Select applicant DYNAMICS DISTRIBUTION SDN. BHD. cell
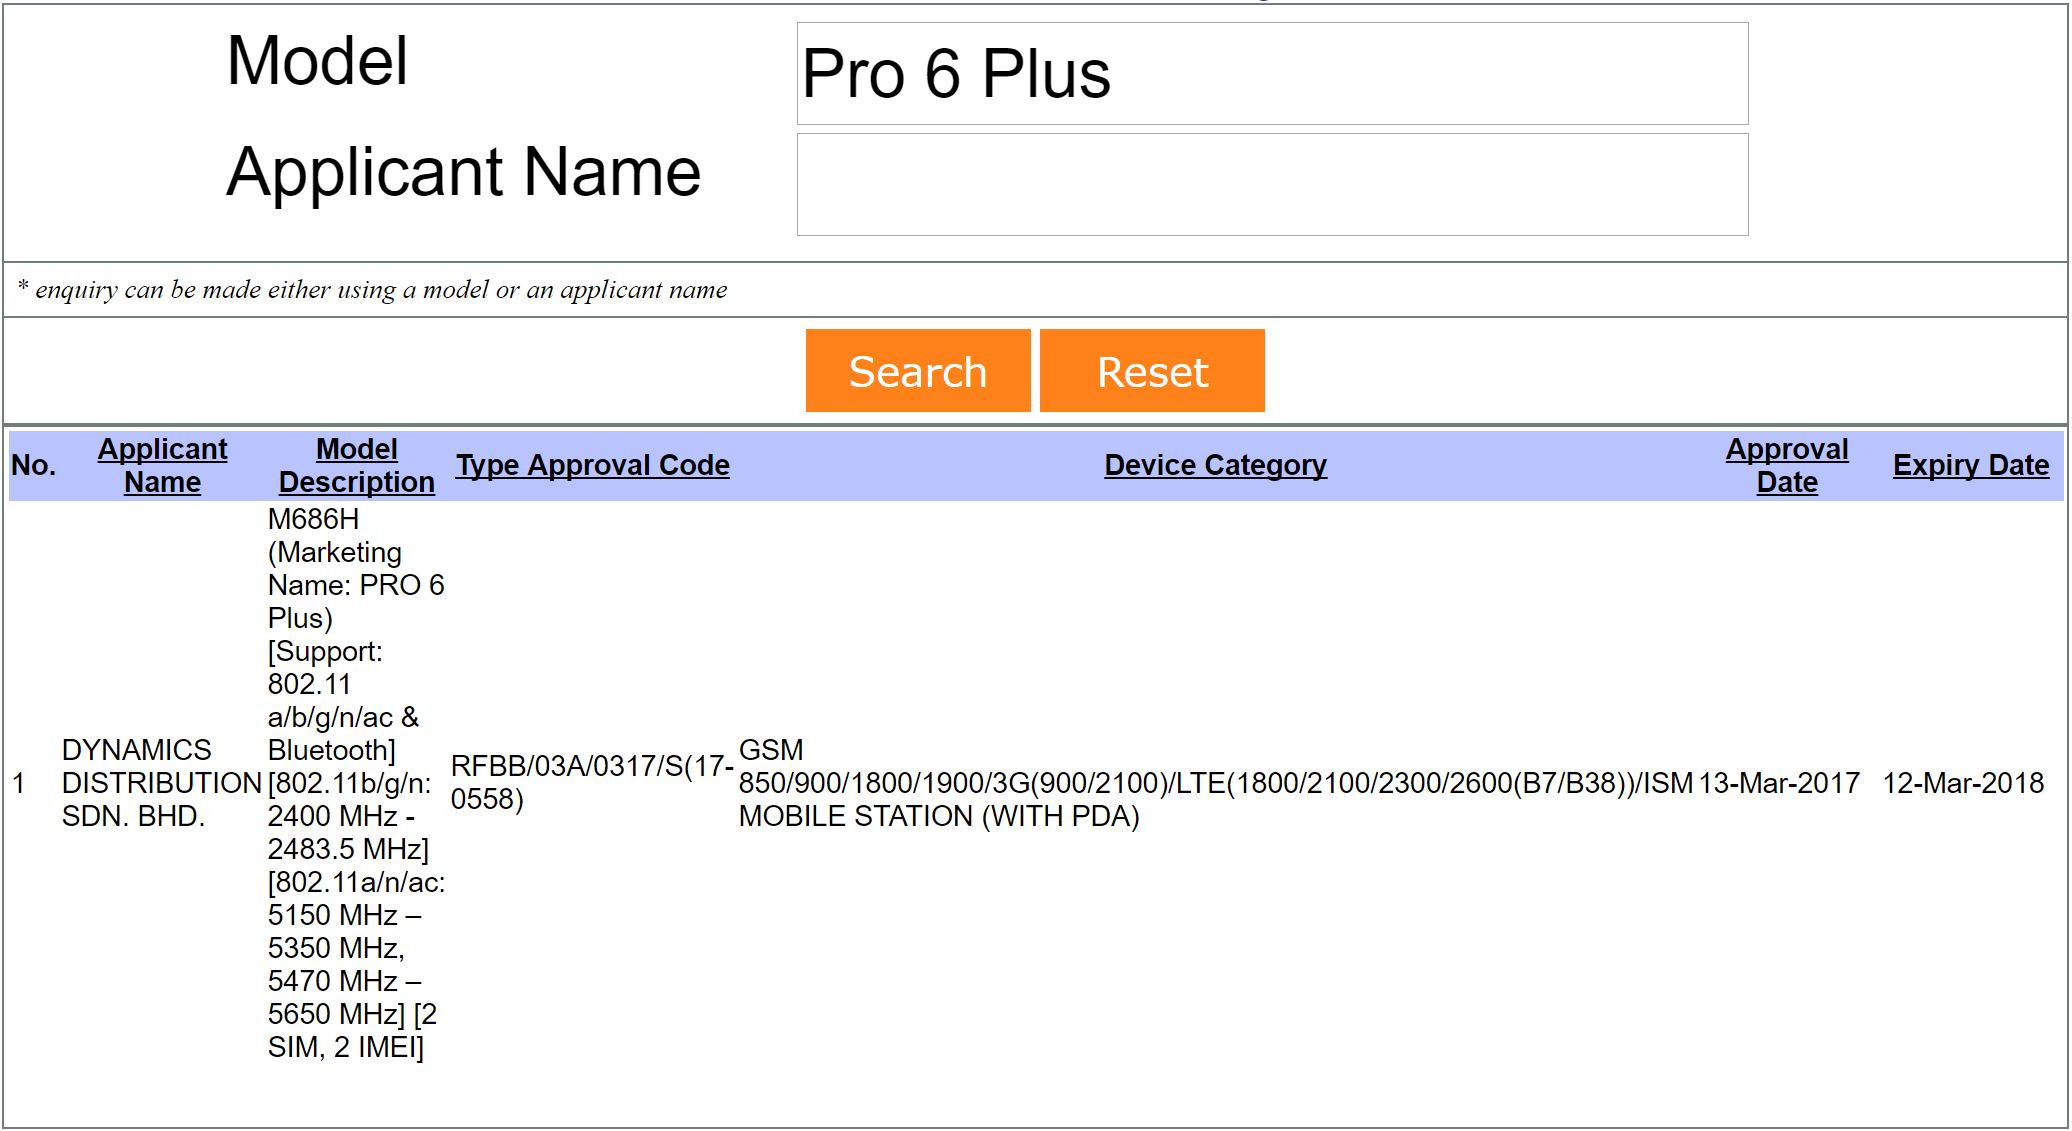 coord(161,783)
